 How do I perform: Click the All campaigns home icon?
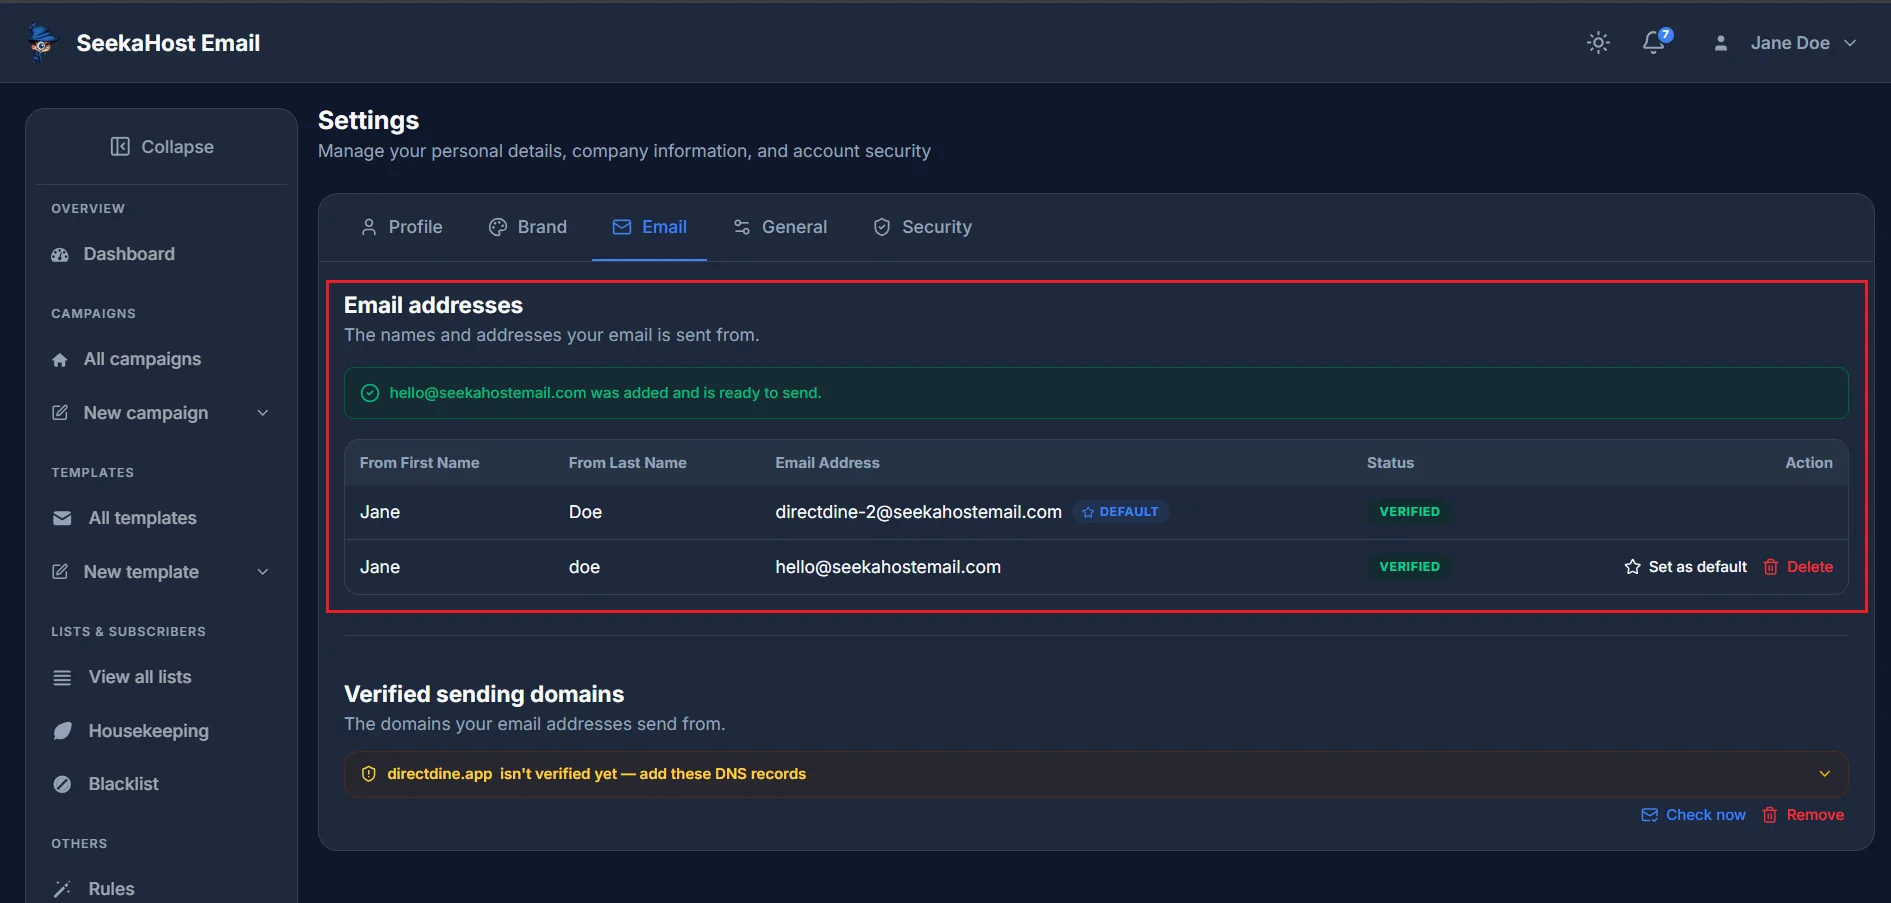60,360
